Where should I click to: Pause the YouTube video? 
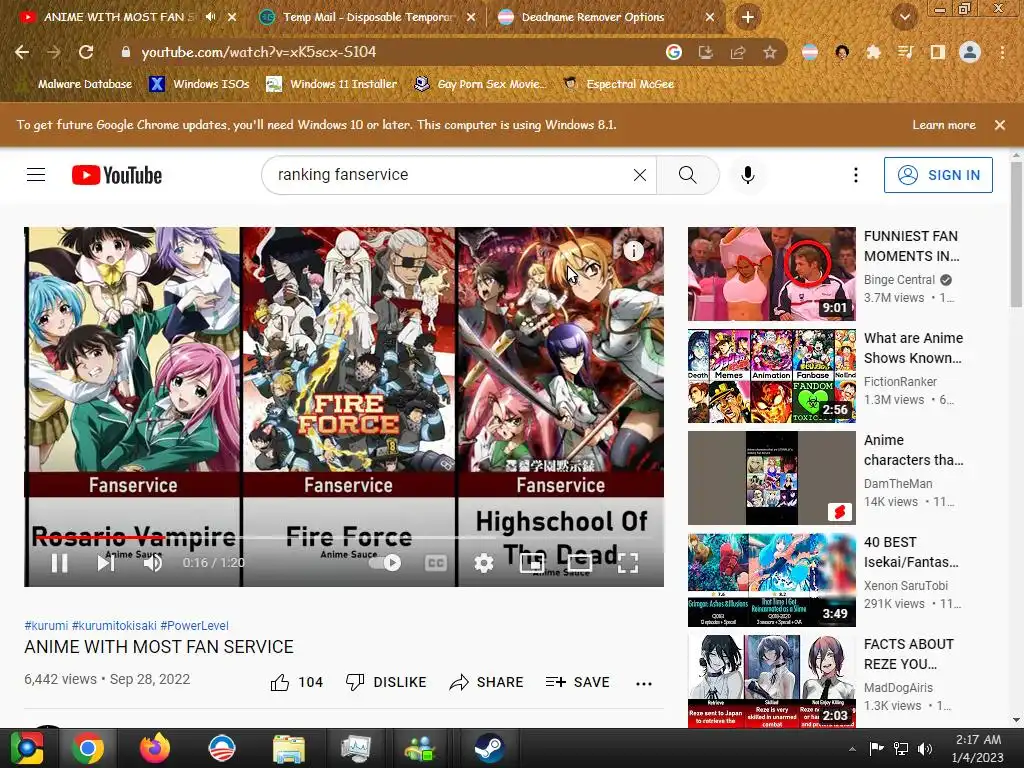[59, 562]
